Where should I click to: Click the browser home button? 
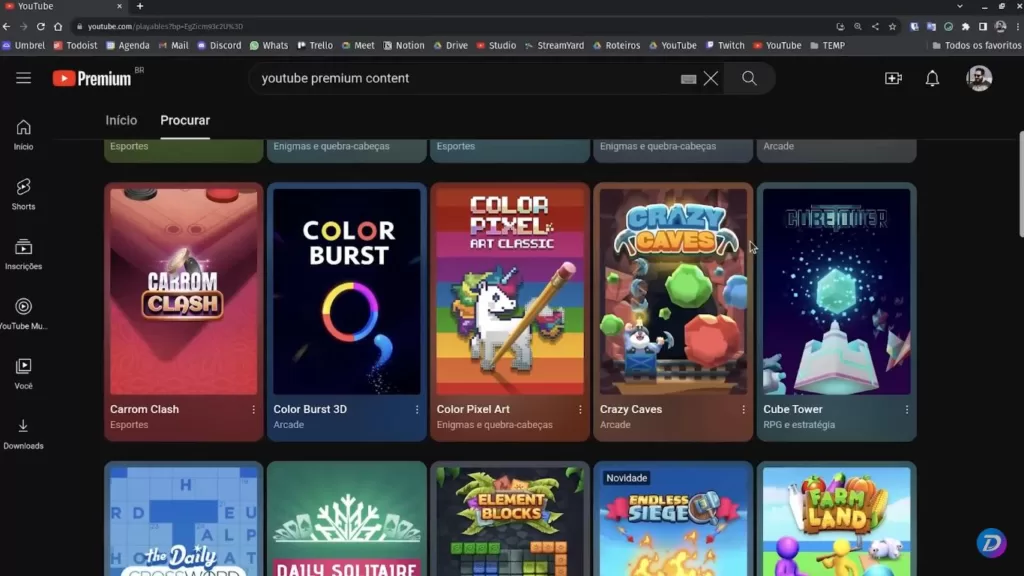[x=58, y=26]
